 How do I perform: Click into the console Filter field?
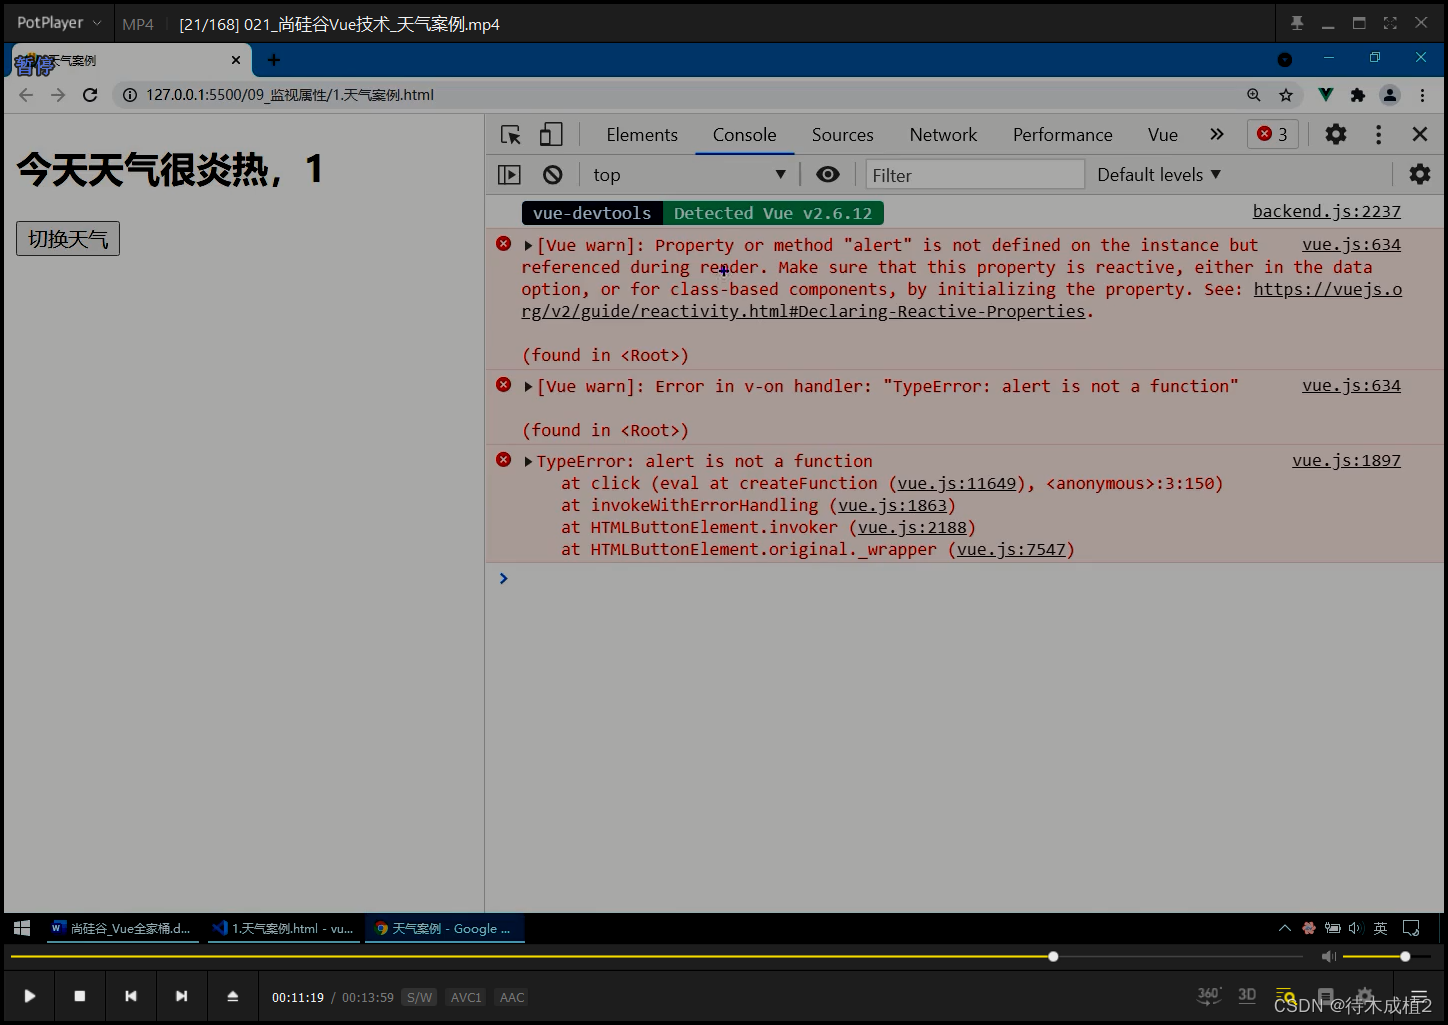[x=975, y=175]
